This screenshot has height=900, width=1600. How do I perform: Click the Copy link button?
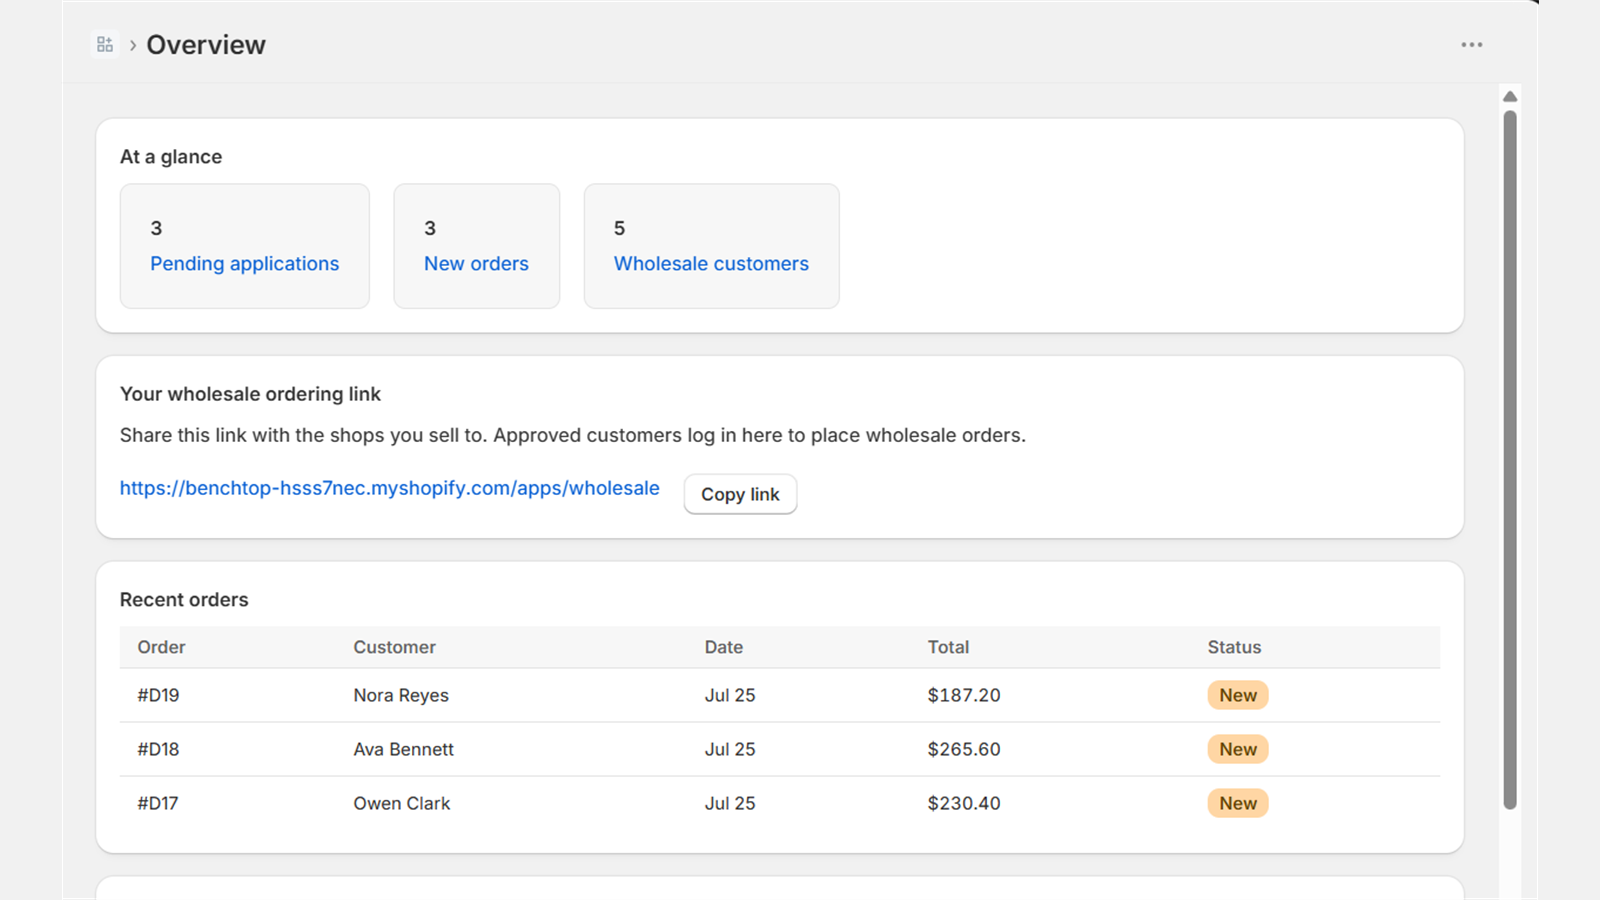point(740,494)
